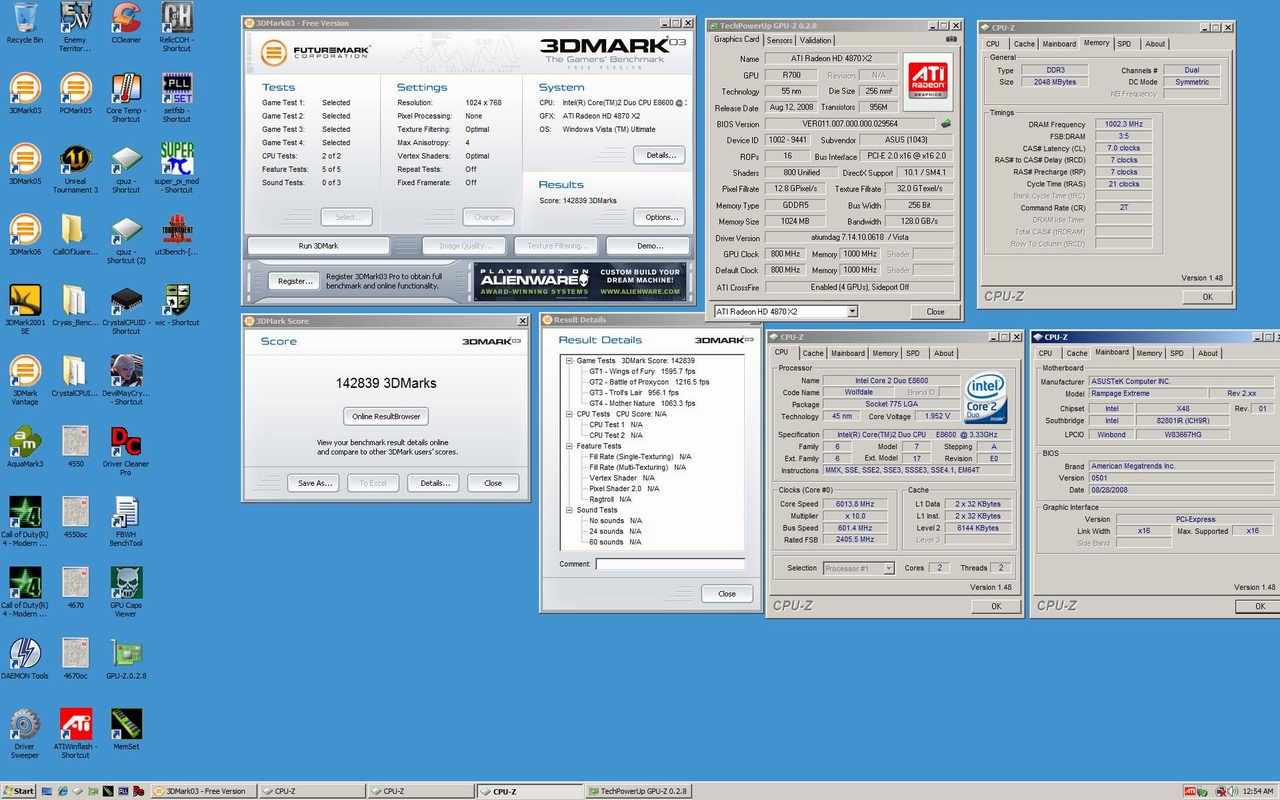Click Details... in the 3DMark Score window
The image size is (1280, 800).
(x=434, y=483)
